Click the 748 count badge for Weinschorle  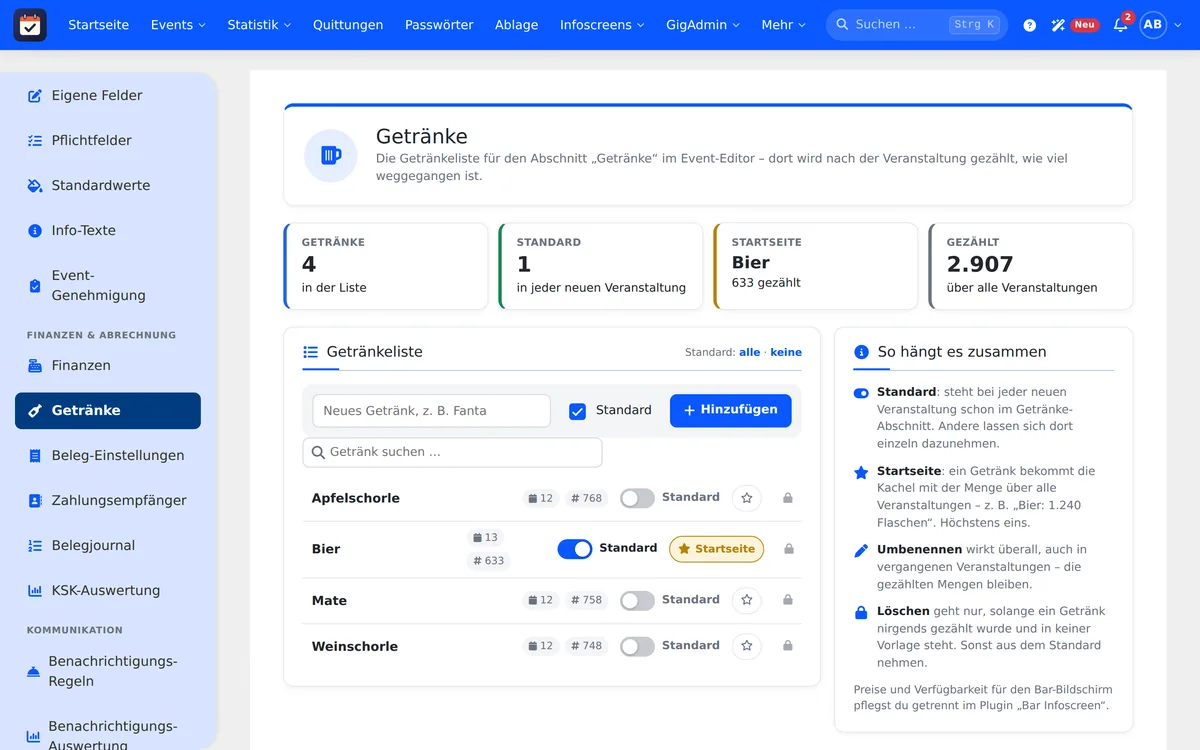click(x=587, y=646)
